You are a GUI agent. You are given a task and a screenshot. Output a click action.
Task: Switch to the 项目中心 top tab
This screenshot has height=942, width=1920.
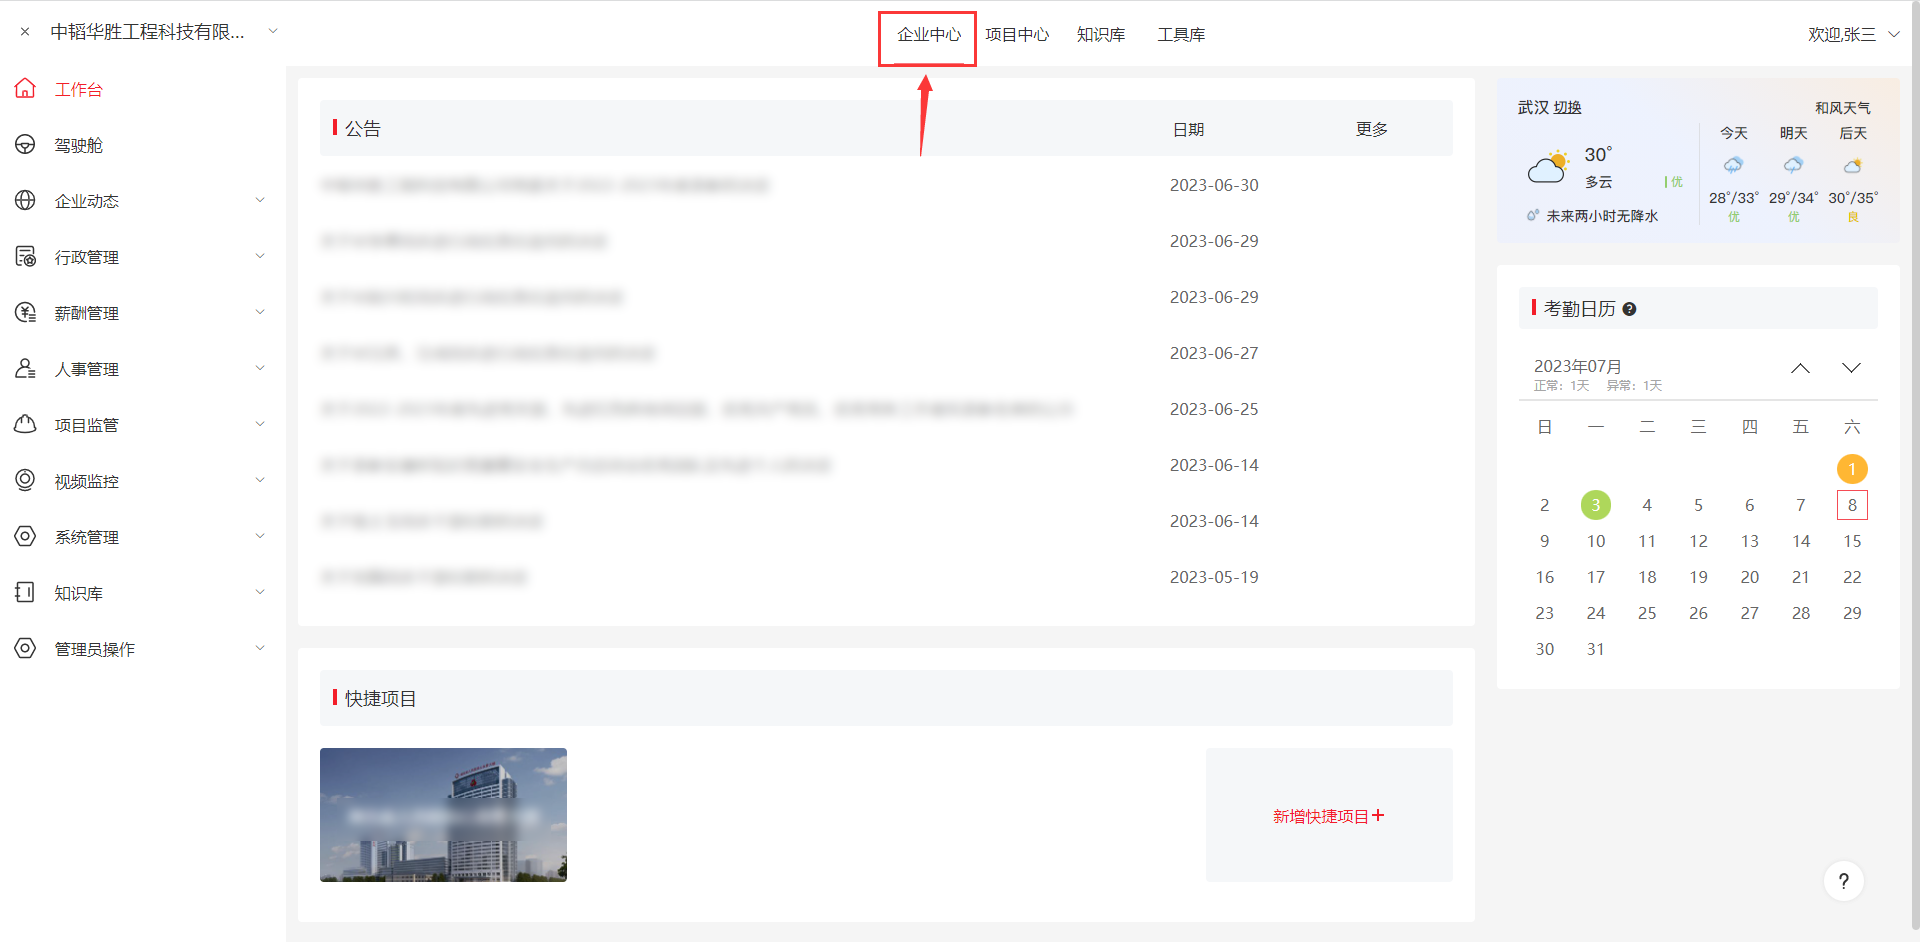pyautogui.click(x=1017, y=35)
